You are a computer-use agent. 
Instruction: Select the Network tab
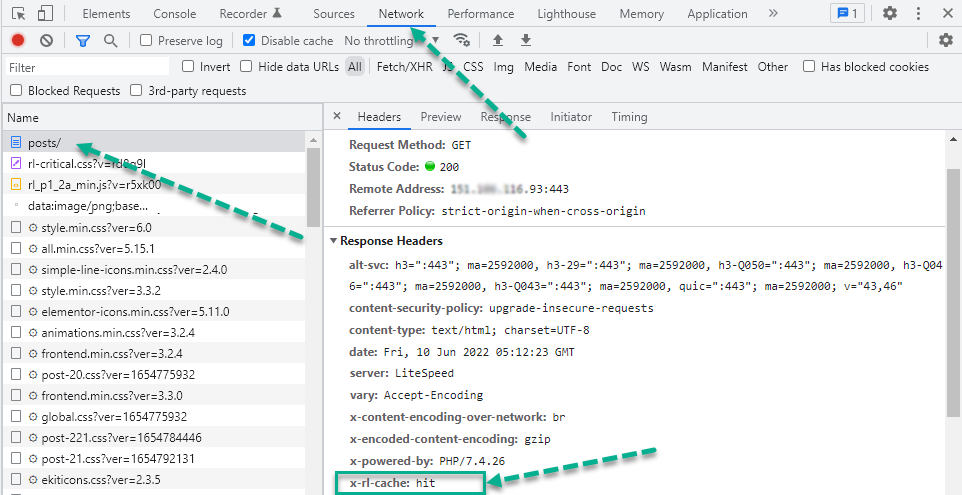point(401,13)
